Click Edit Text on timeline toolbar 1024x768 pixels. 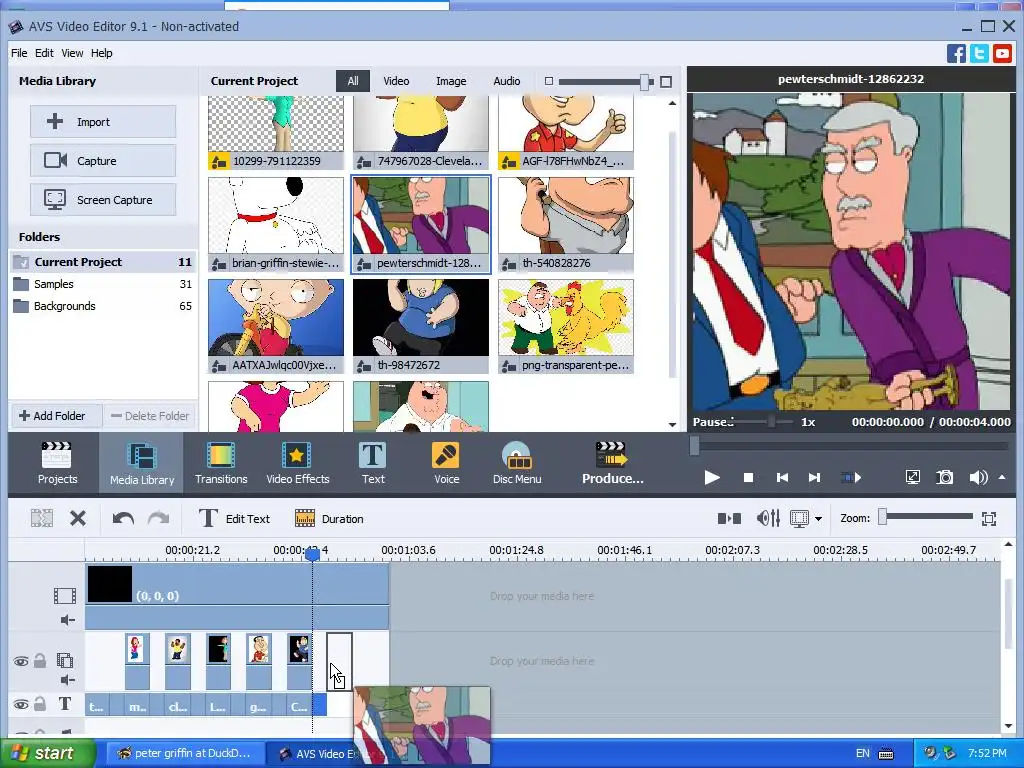(234, 519)
